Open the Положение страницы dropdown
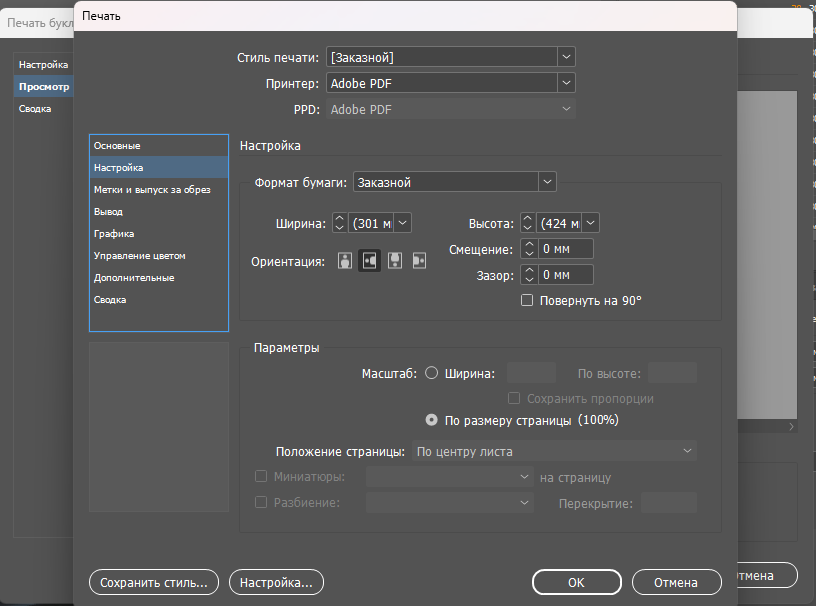816x606 pixels. [554, 451]
